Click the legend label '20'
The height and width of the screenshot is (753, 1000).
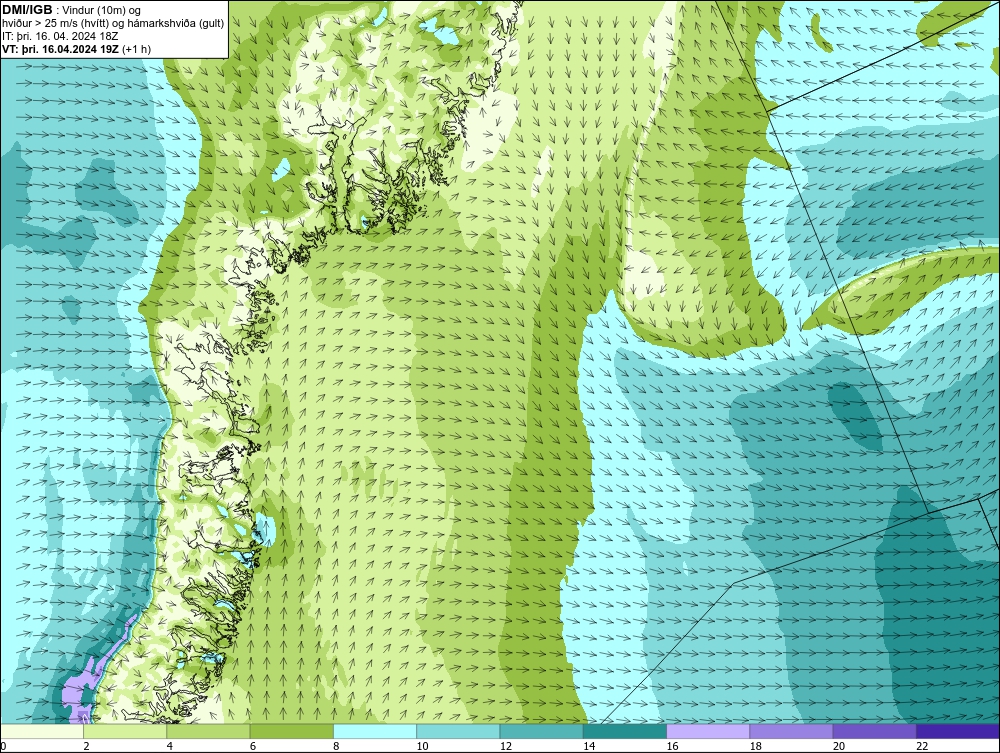[x=838, y=746]
